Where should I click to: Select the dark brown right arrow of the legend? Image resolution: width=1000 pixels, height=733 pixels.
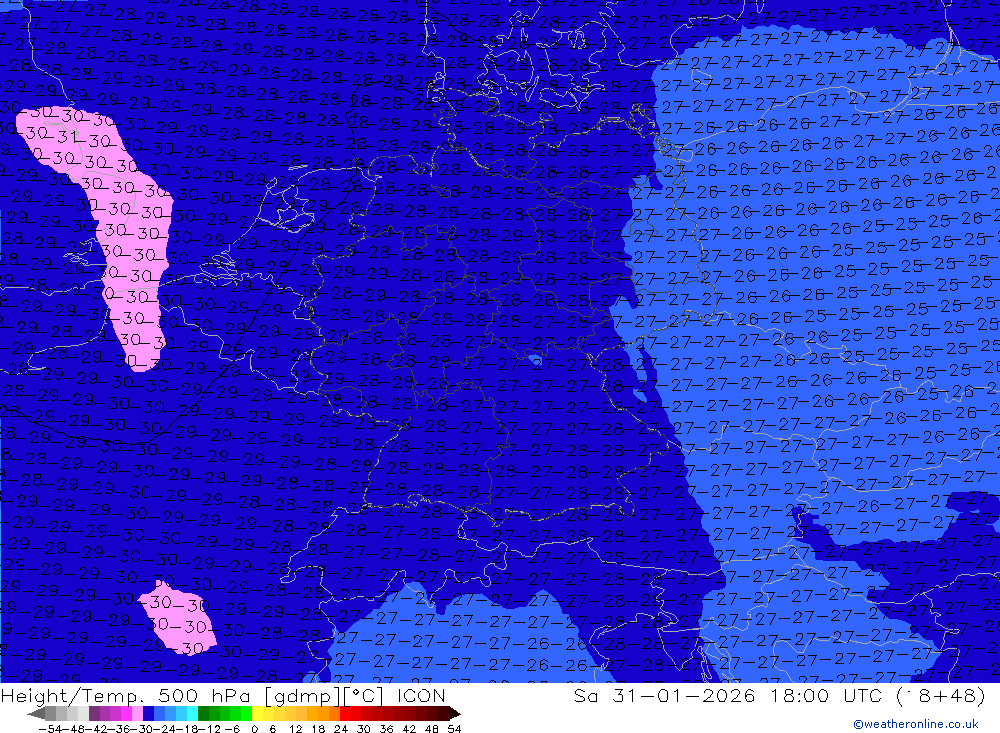coord(455,714)
